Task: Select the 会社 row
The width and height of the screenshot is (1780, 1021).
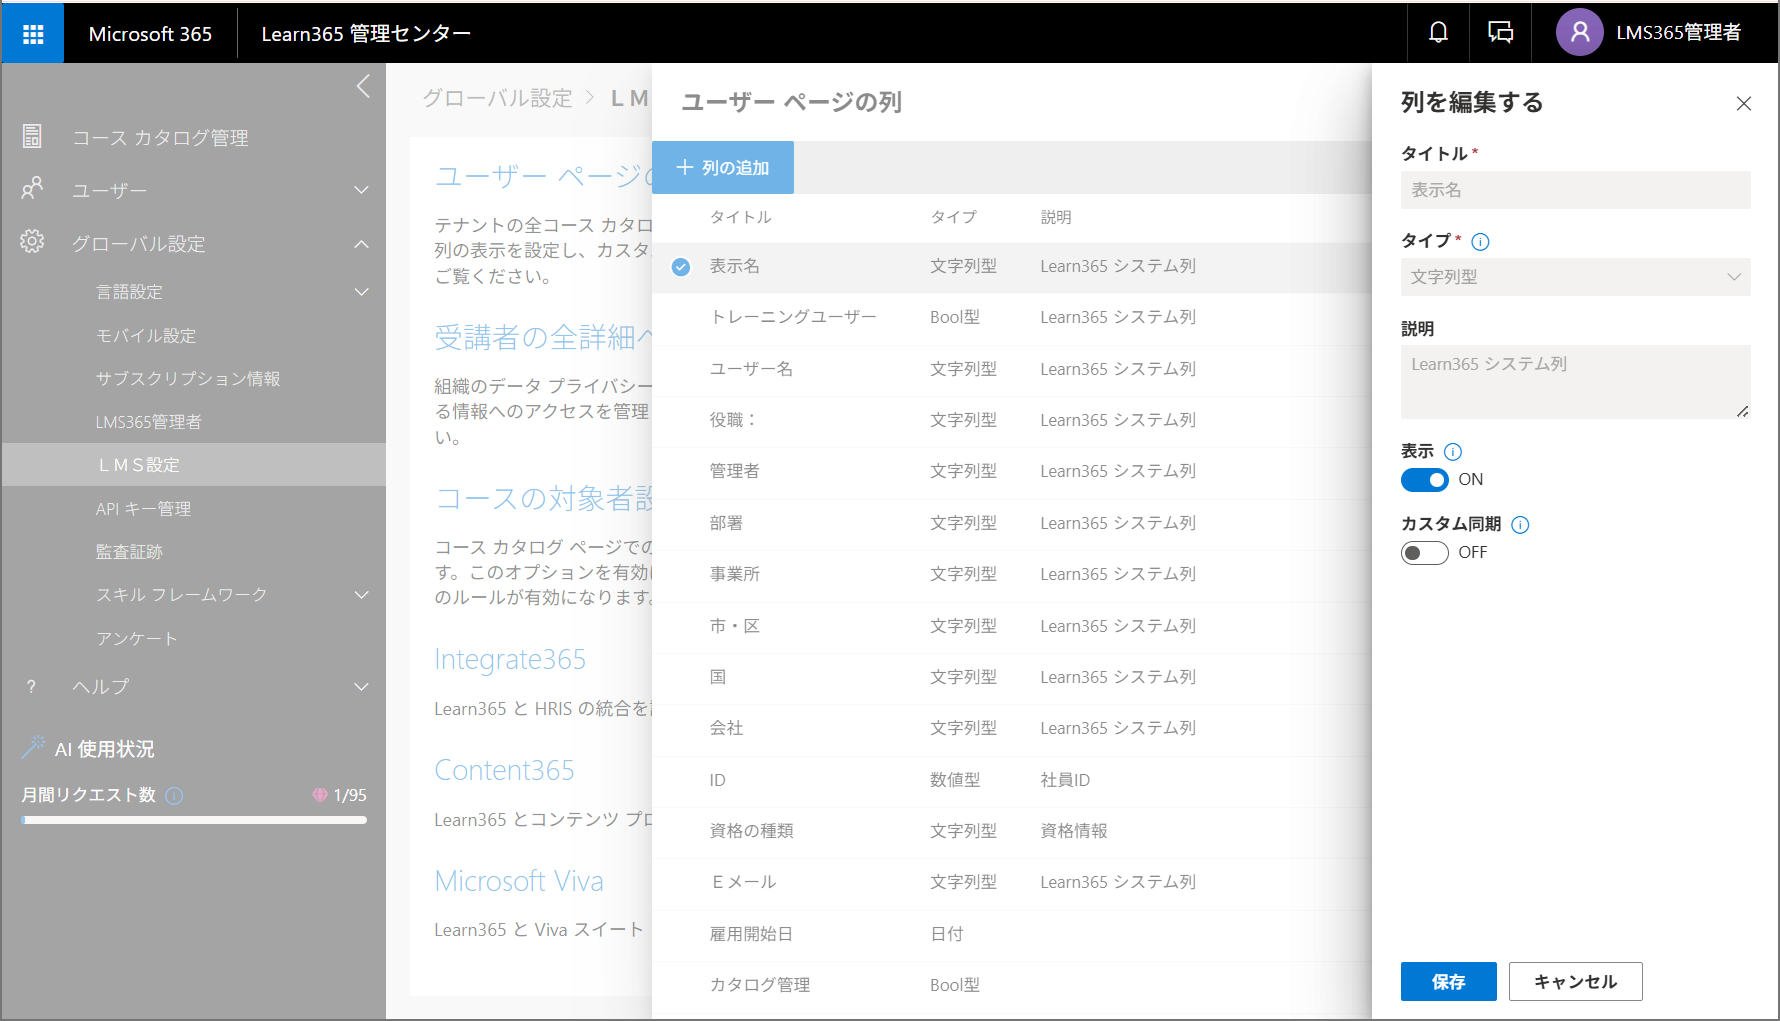Action: [x=1011, y=729]
